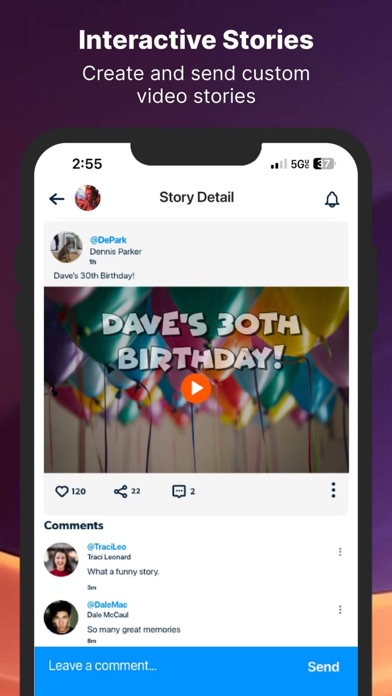
Task: Select comment "So many great memories"
Action: pos(134,629)
